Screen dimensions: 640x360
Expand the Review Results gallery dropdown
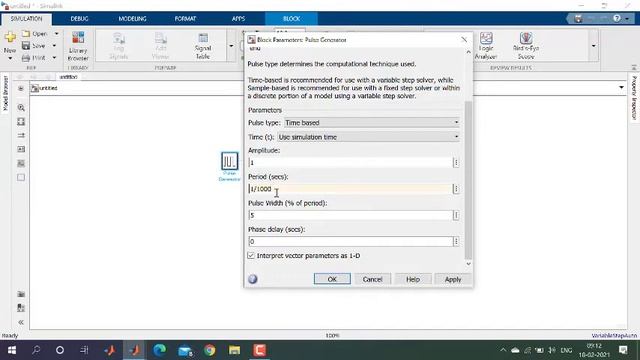pyautogui.click(x=593, y=46)
